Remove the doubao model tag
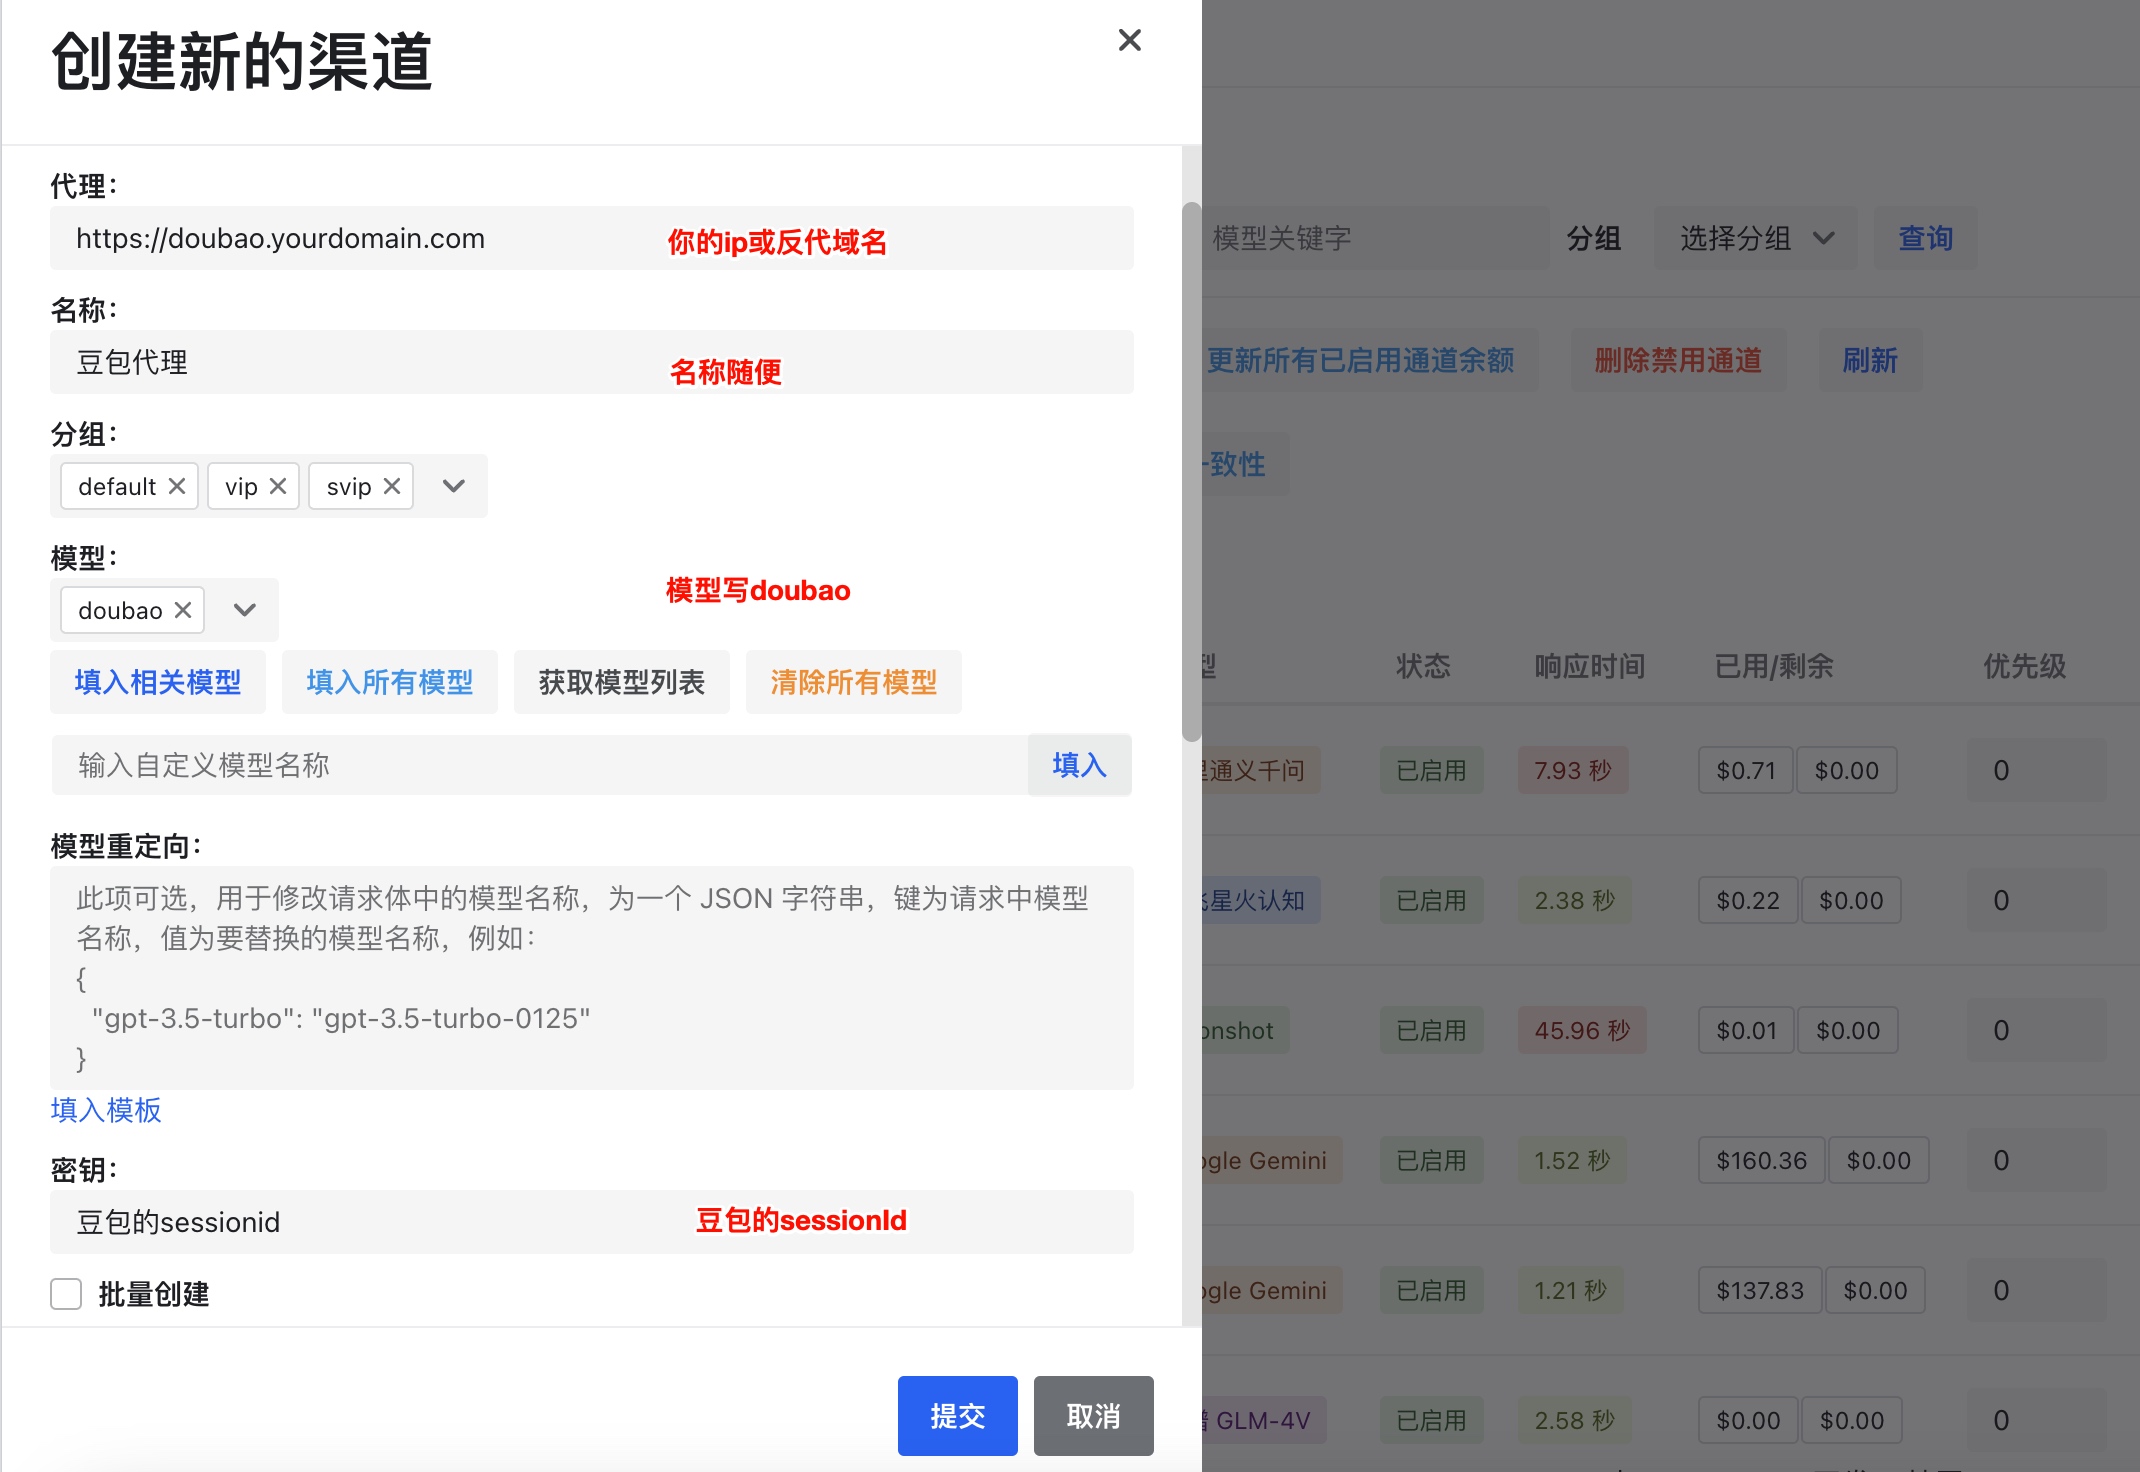 point(183,610)
